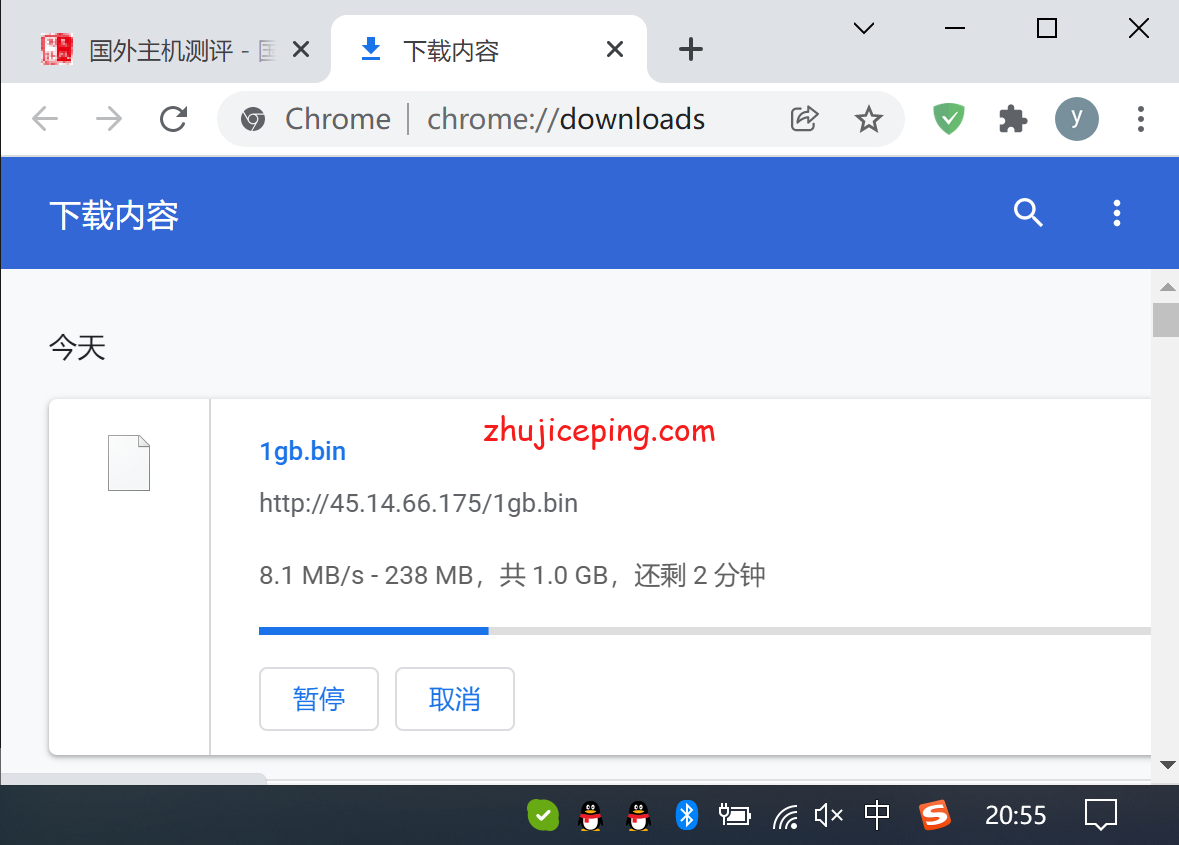Open a new tab with the plus button
This screenshot has width=1179, height=845.
click(690, 50)
